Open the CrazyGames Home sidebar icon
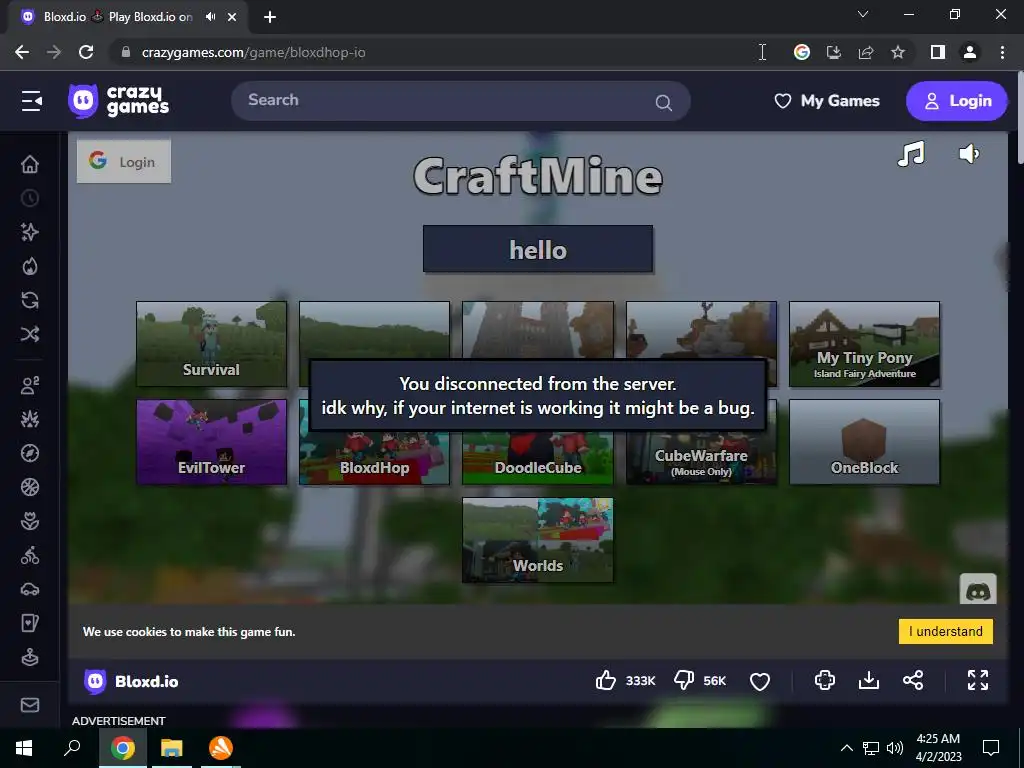1024x768 pixels. [30, 164]
